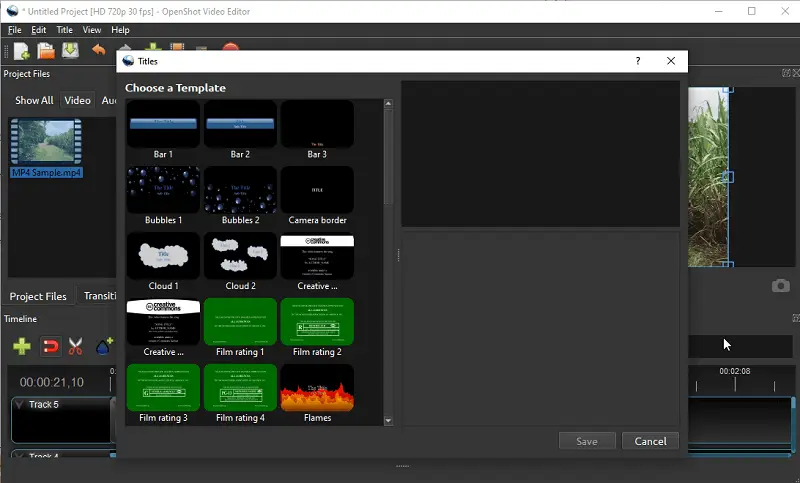Click the Open Project folder icon
800x483 pixels.
coord(45,51)
